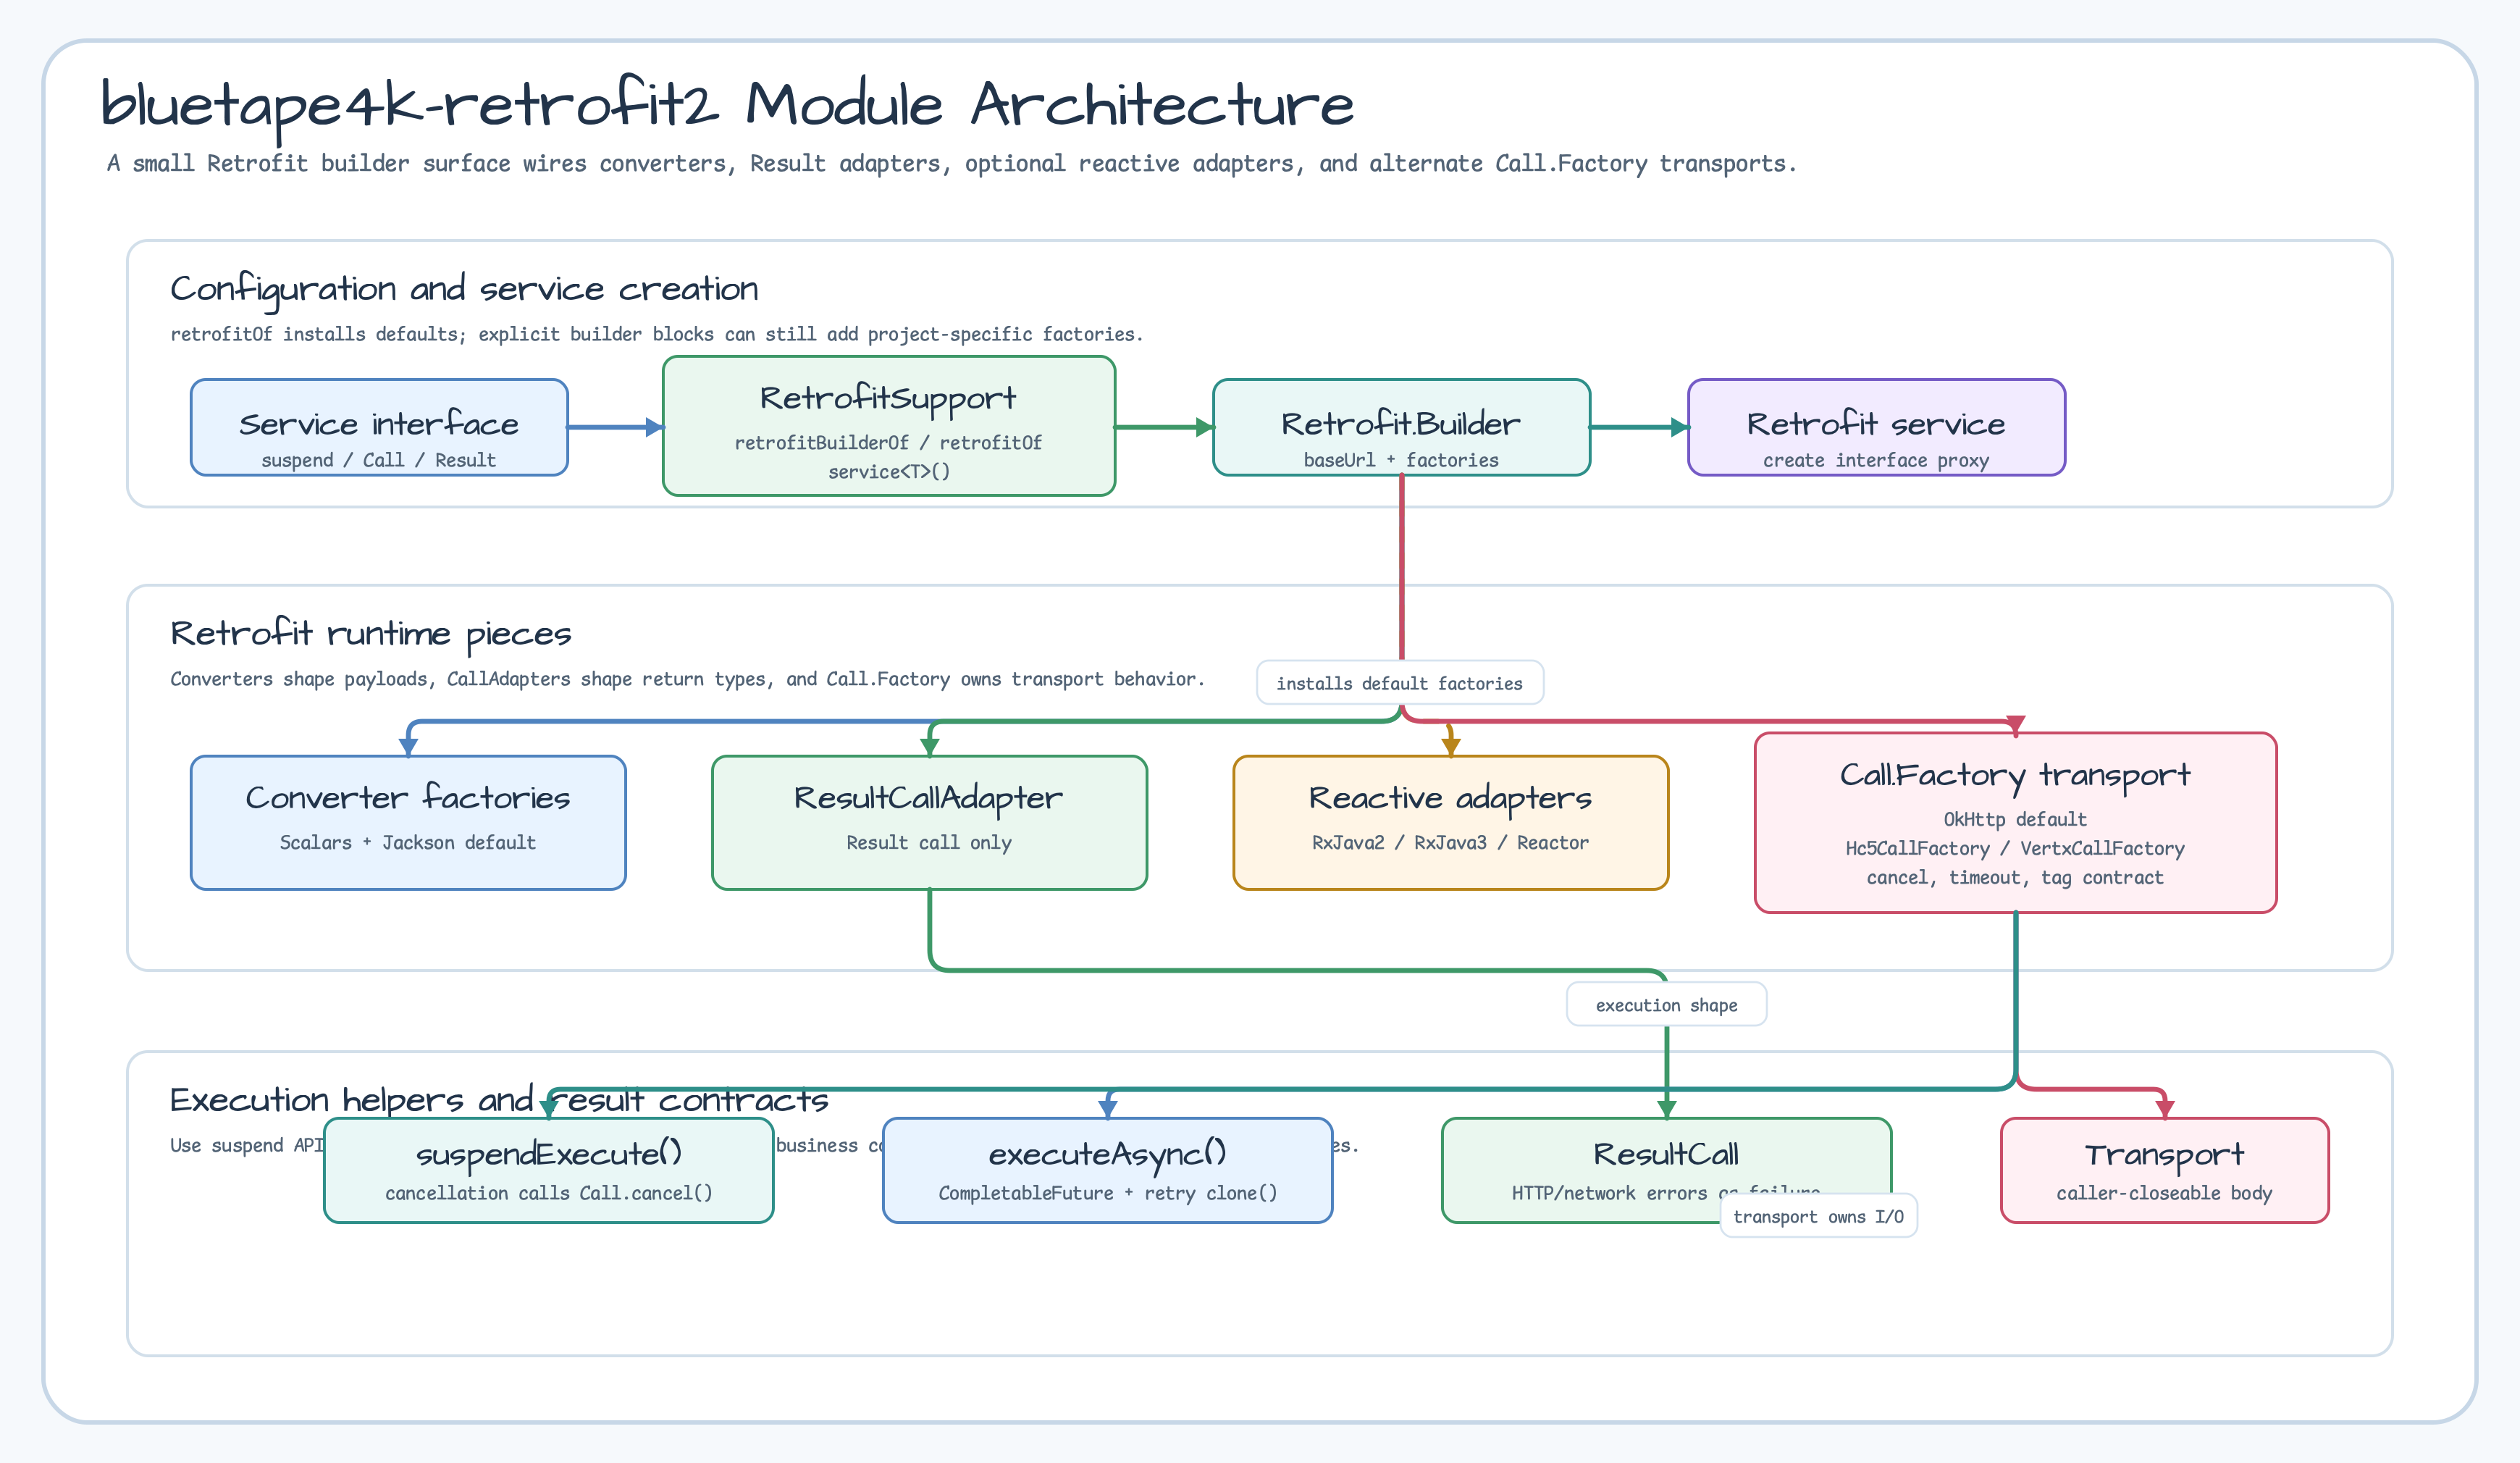Click the 'Retrofit runtime pieces' heading
The image size is (2520, 1463).
(371, 634)
